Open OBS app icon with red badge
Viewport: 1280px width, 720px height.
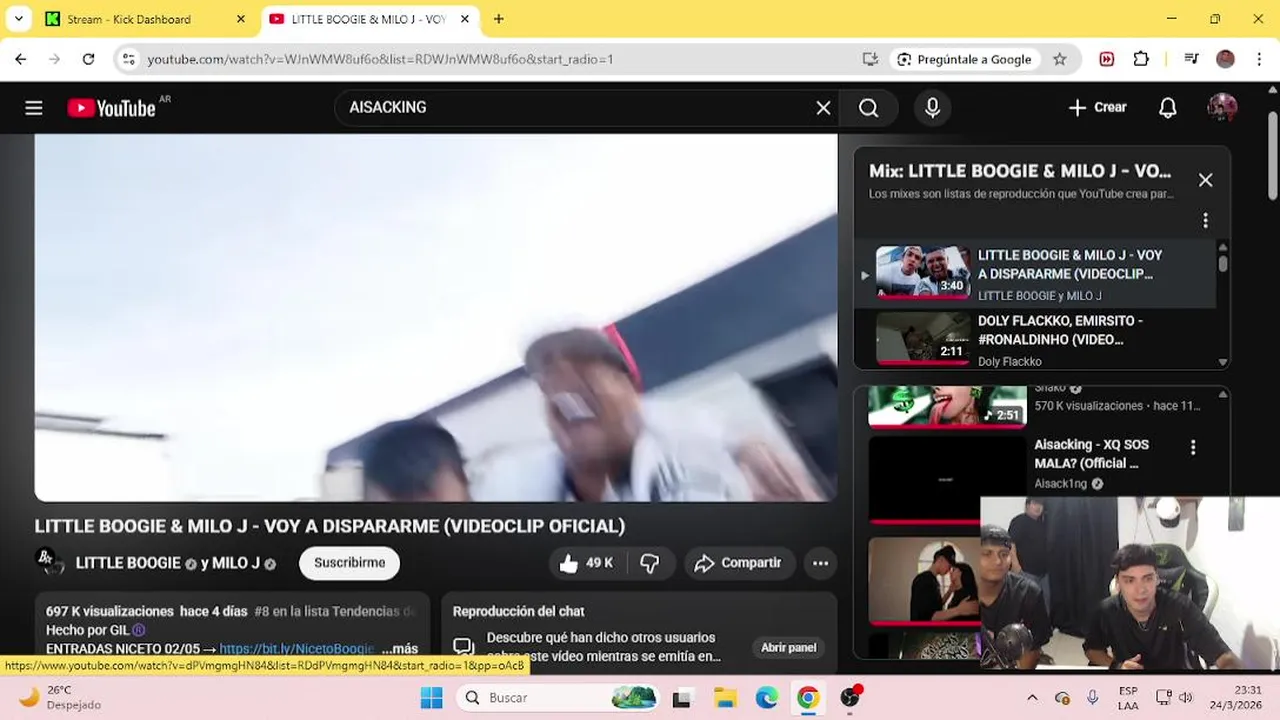pyautogui.click(x=851, y=697)
